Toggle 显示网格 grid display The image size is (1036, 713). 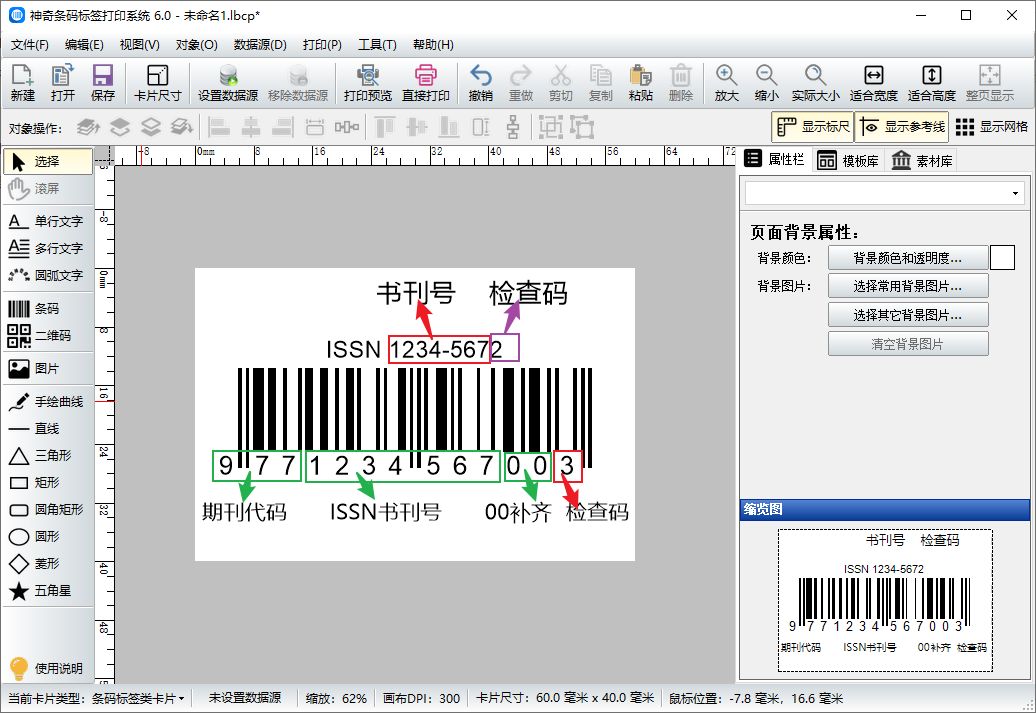(992, 127)
